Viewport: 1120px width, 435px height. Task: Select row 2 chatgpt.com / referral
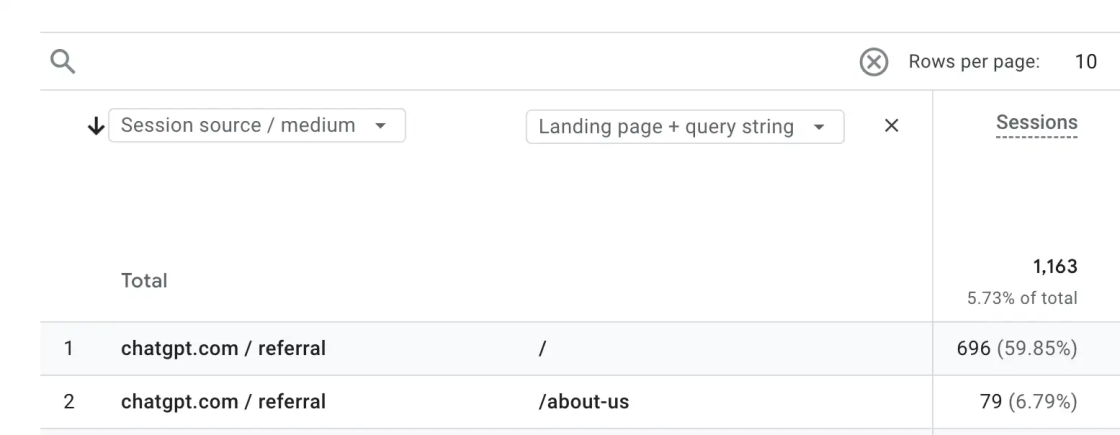[223, 402]
